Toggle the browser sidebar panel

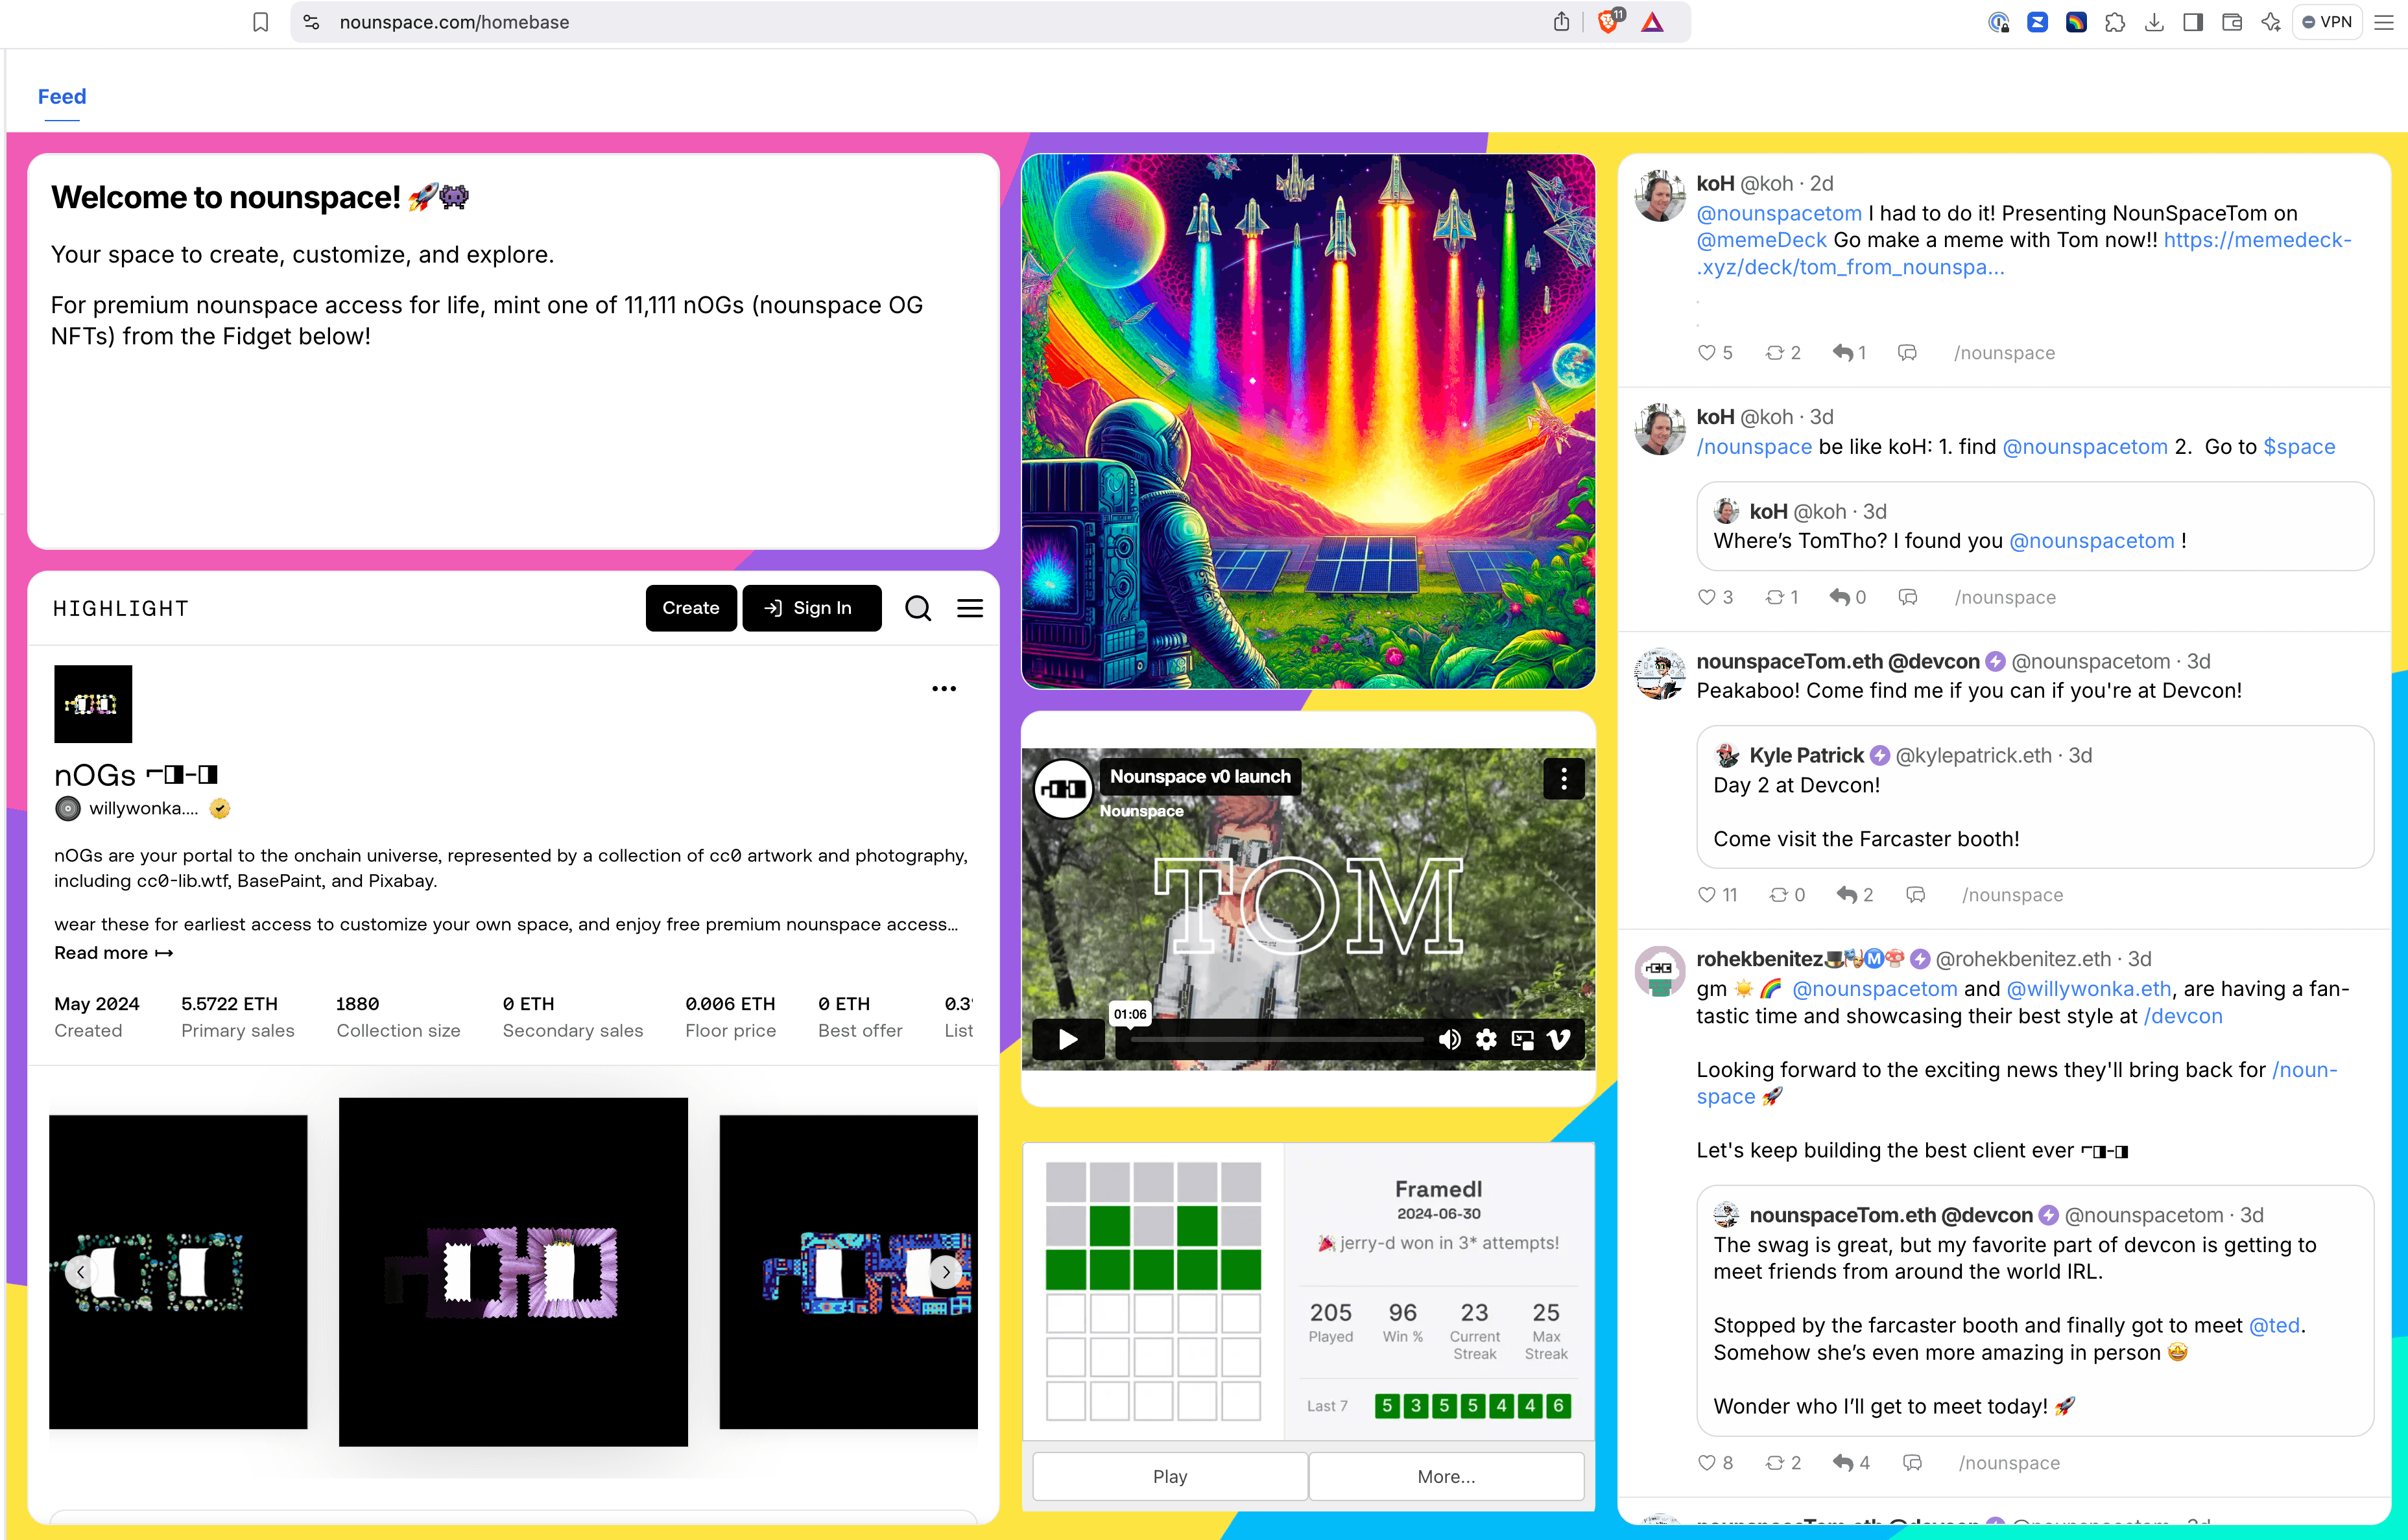[2193, 22]
